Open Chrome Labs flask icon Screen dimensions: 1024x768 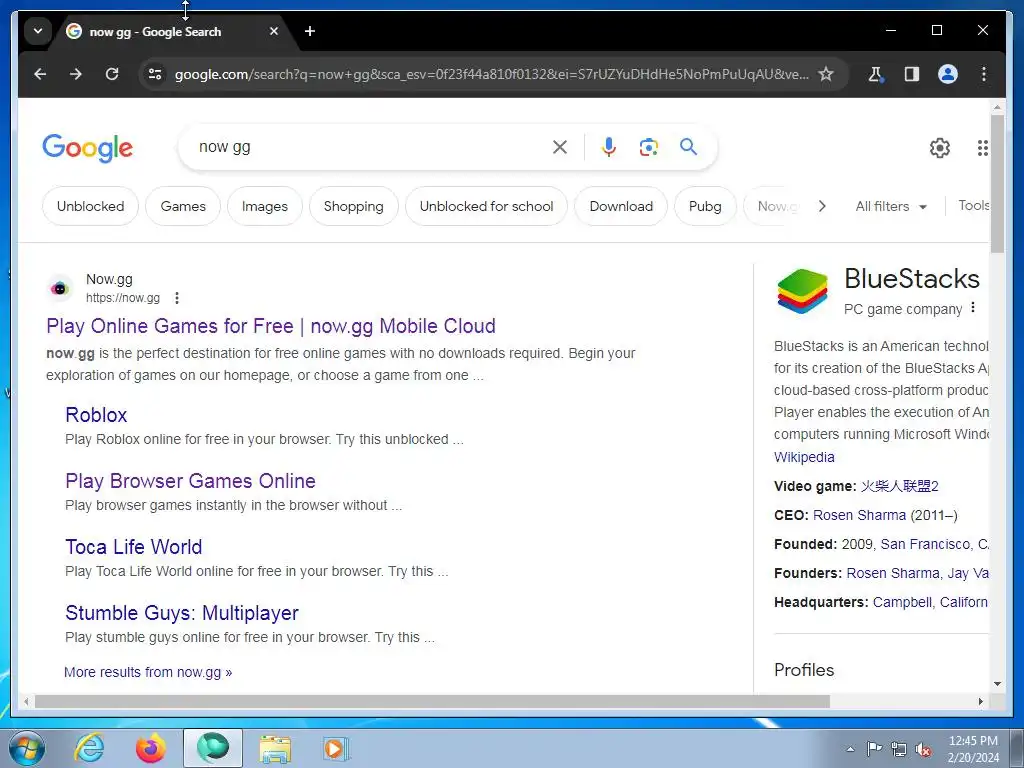875,74
